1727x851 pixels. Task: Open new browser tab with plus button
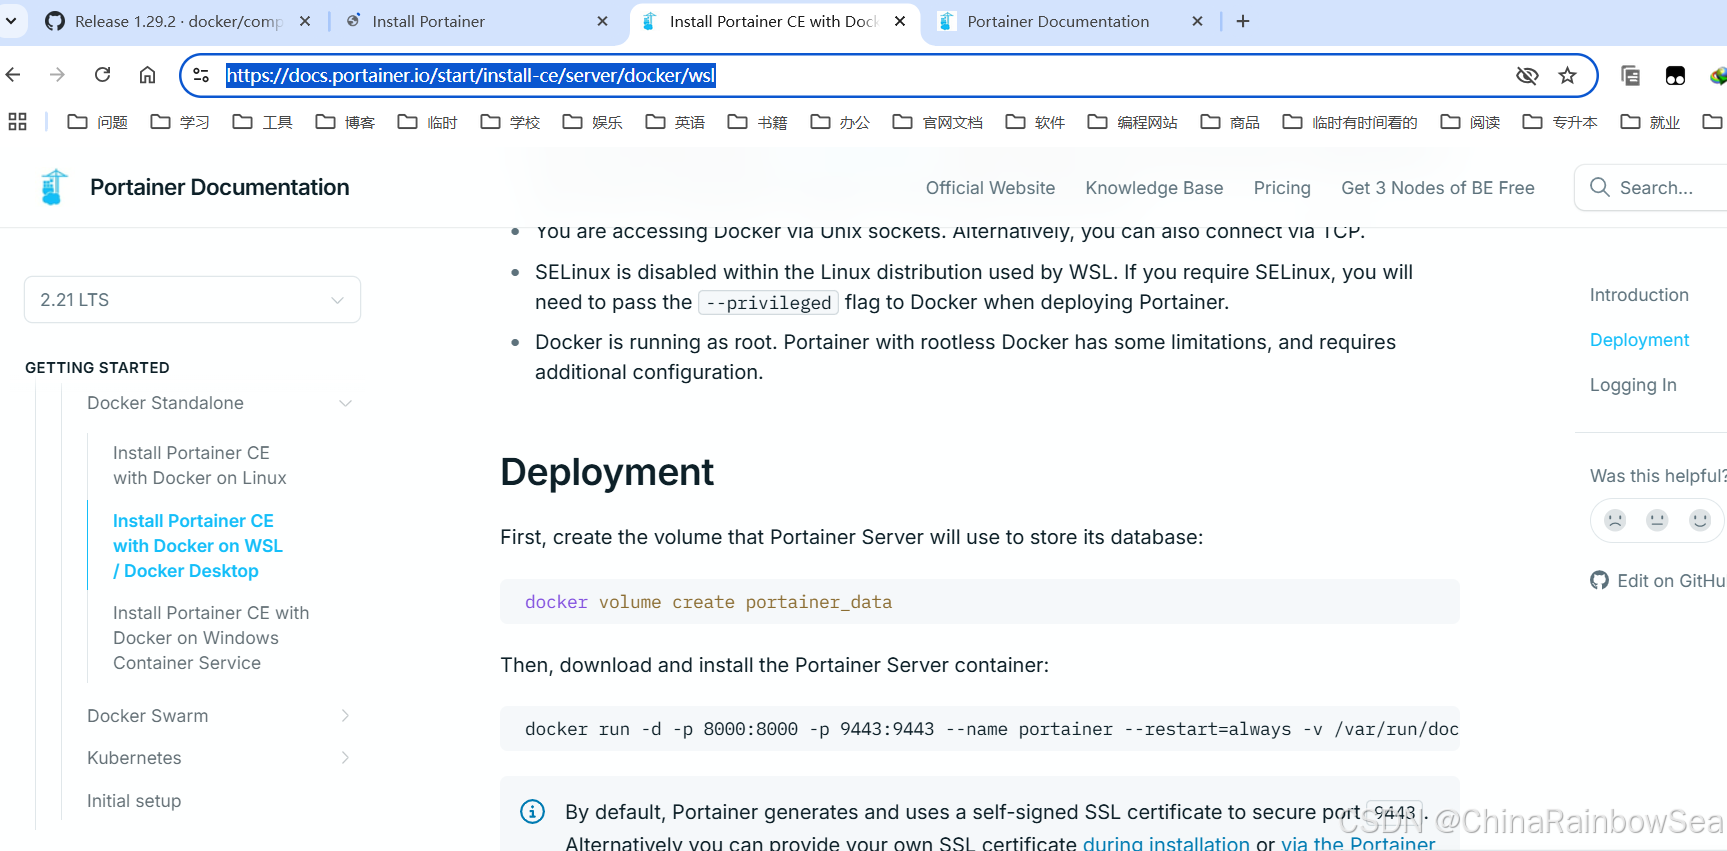(x=1243, y=21)
